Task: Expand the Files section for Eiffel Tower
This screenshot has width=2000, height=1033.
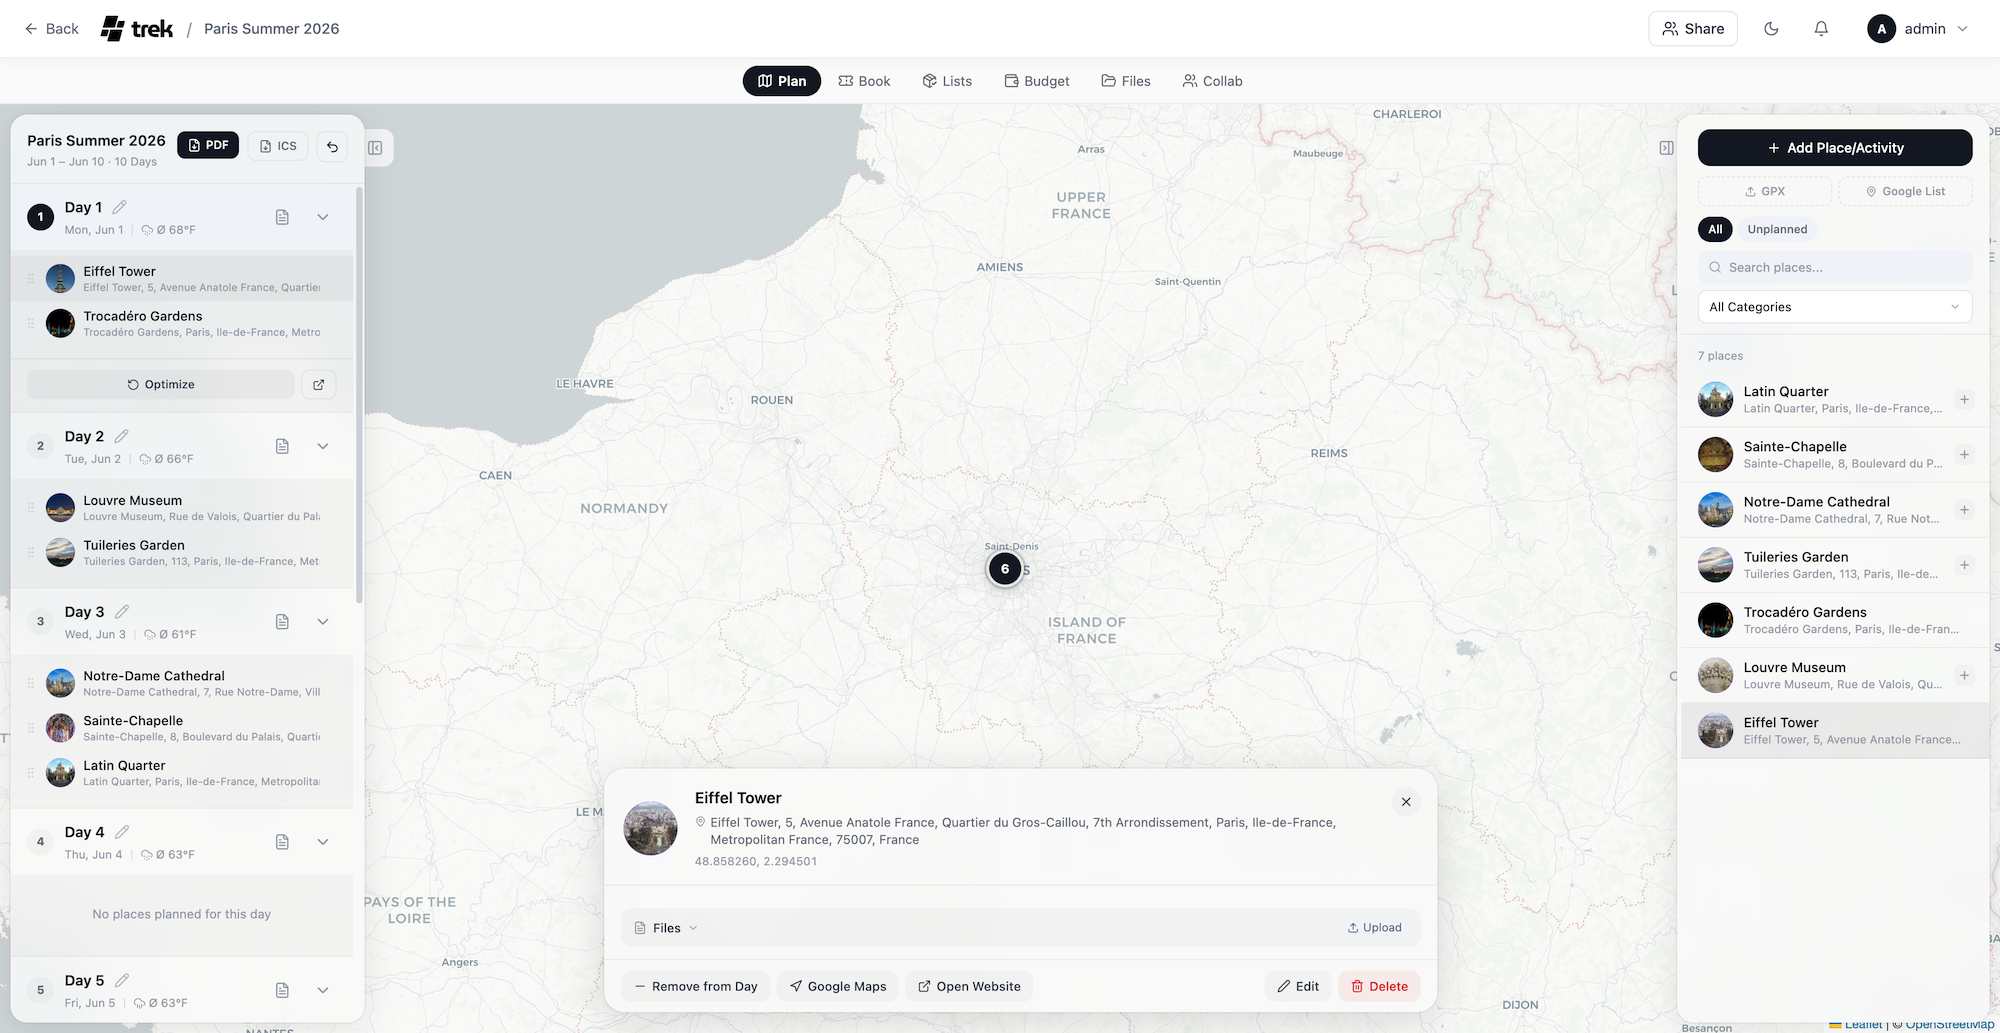Action: click(664, 927)
